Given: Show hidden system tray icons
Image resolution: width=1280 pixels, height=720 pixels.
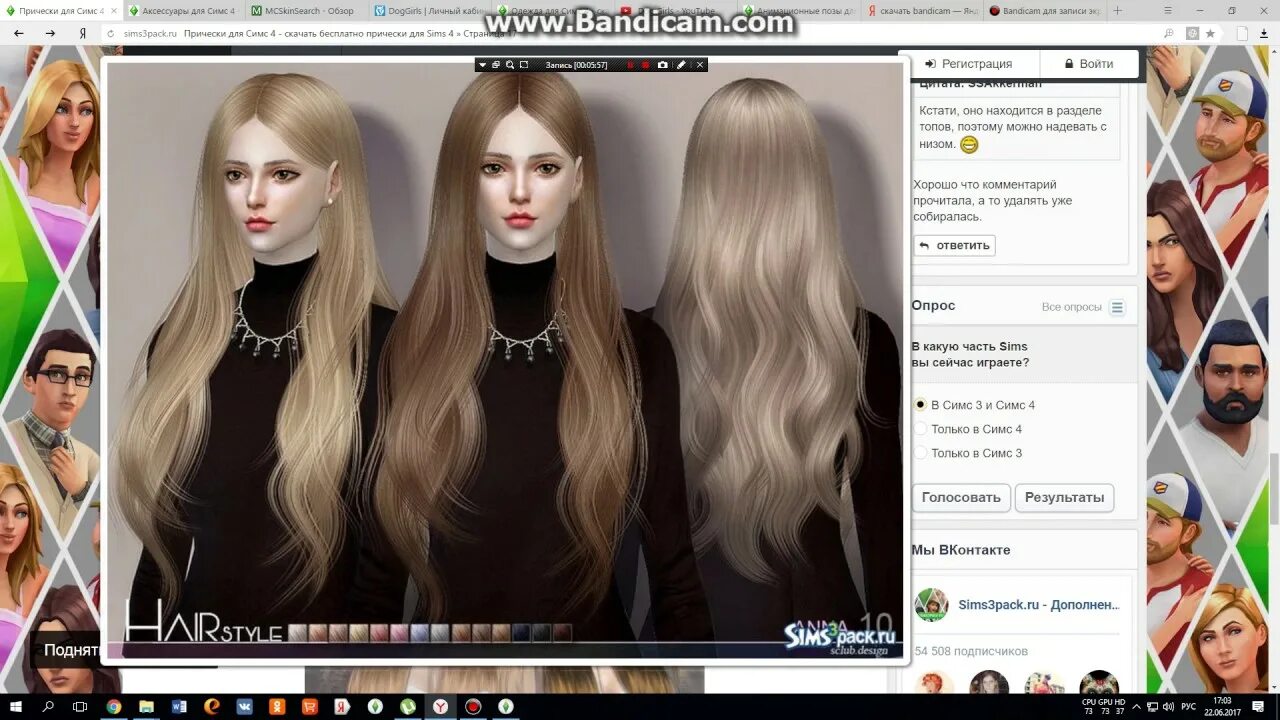Looking at the screenshot, I should click(1136, 707).
